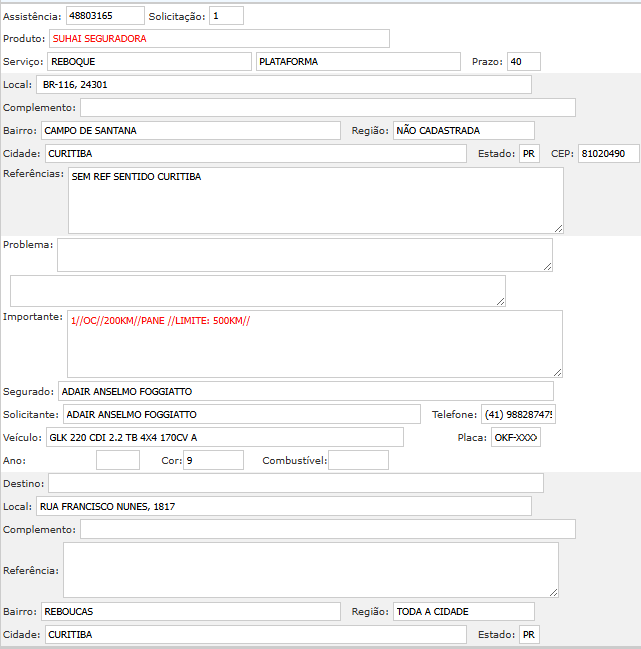Select the Prazo field showing 40
The image size is (641, 649).
[523, 62]
